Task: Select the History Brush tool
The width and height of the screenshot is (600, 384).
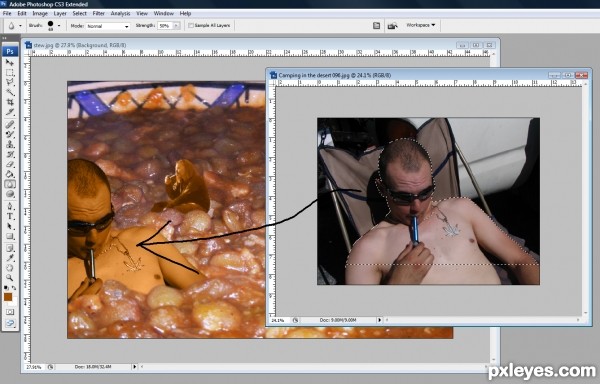Action: click(10, 154)
